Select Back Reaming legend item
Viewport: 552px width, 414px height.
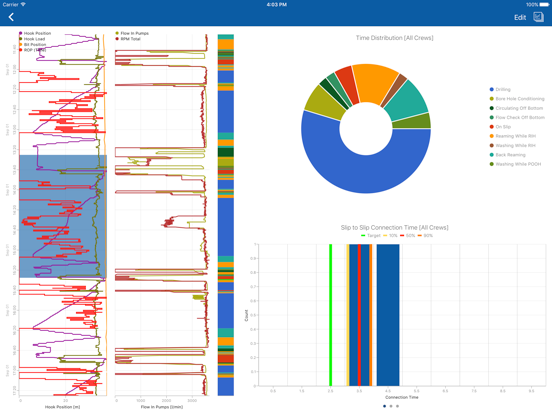click(508, 155)
